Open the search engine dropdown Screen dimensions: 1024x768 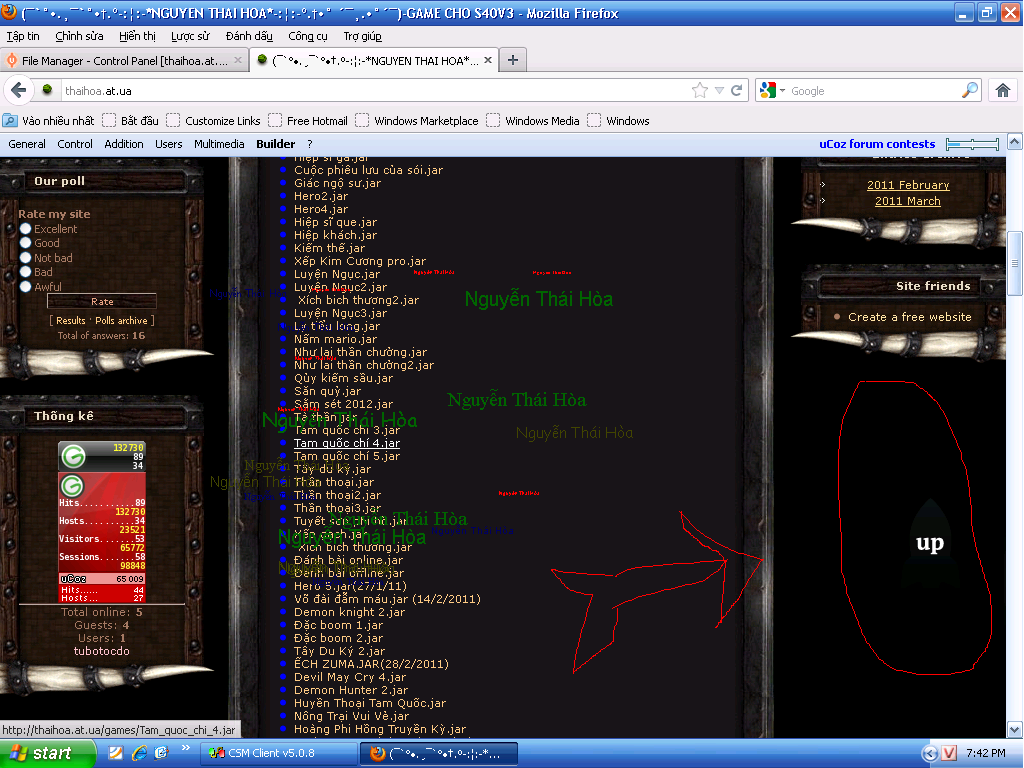[772, 90]
